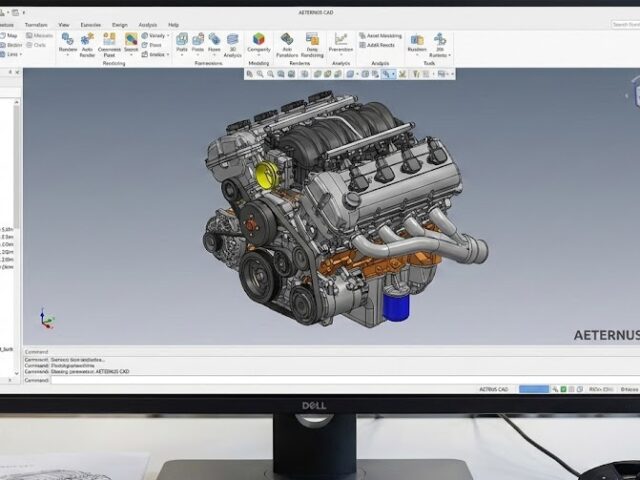Click the pin icon on the left panel header
This screenshot has width=640, height=480.
(x=11, y=72)
